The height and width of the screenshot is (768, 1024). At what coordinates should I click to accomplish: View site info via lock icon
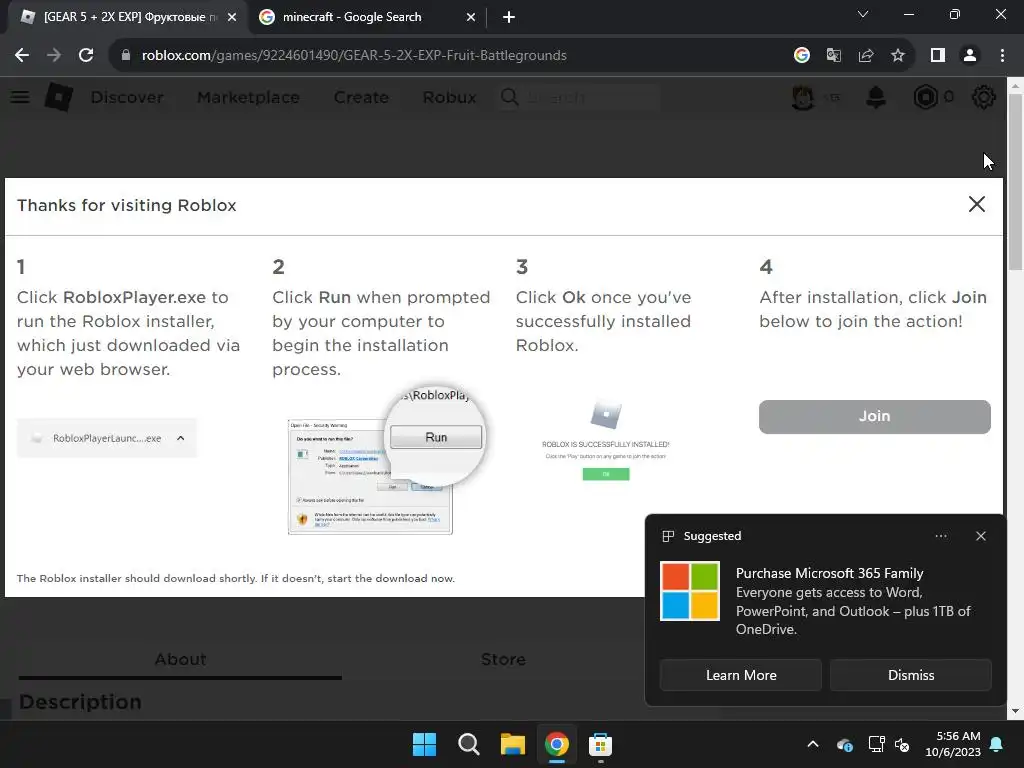[x=126, y=56]
